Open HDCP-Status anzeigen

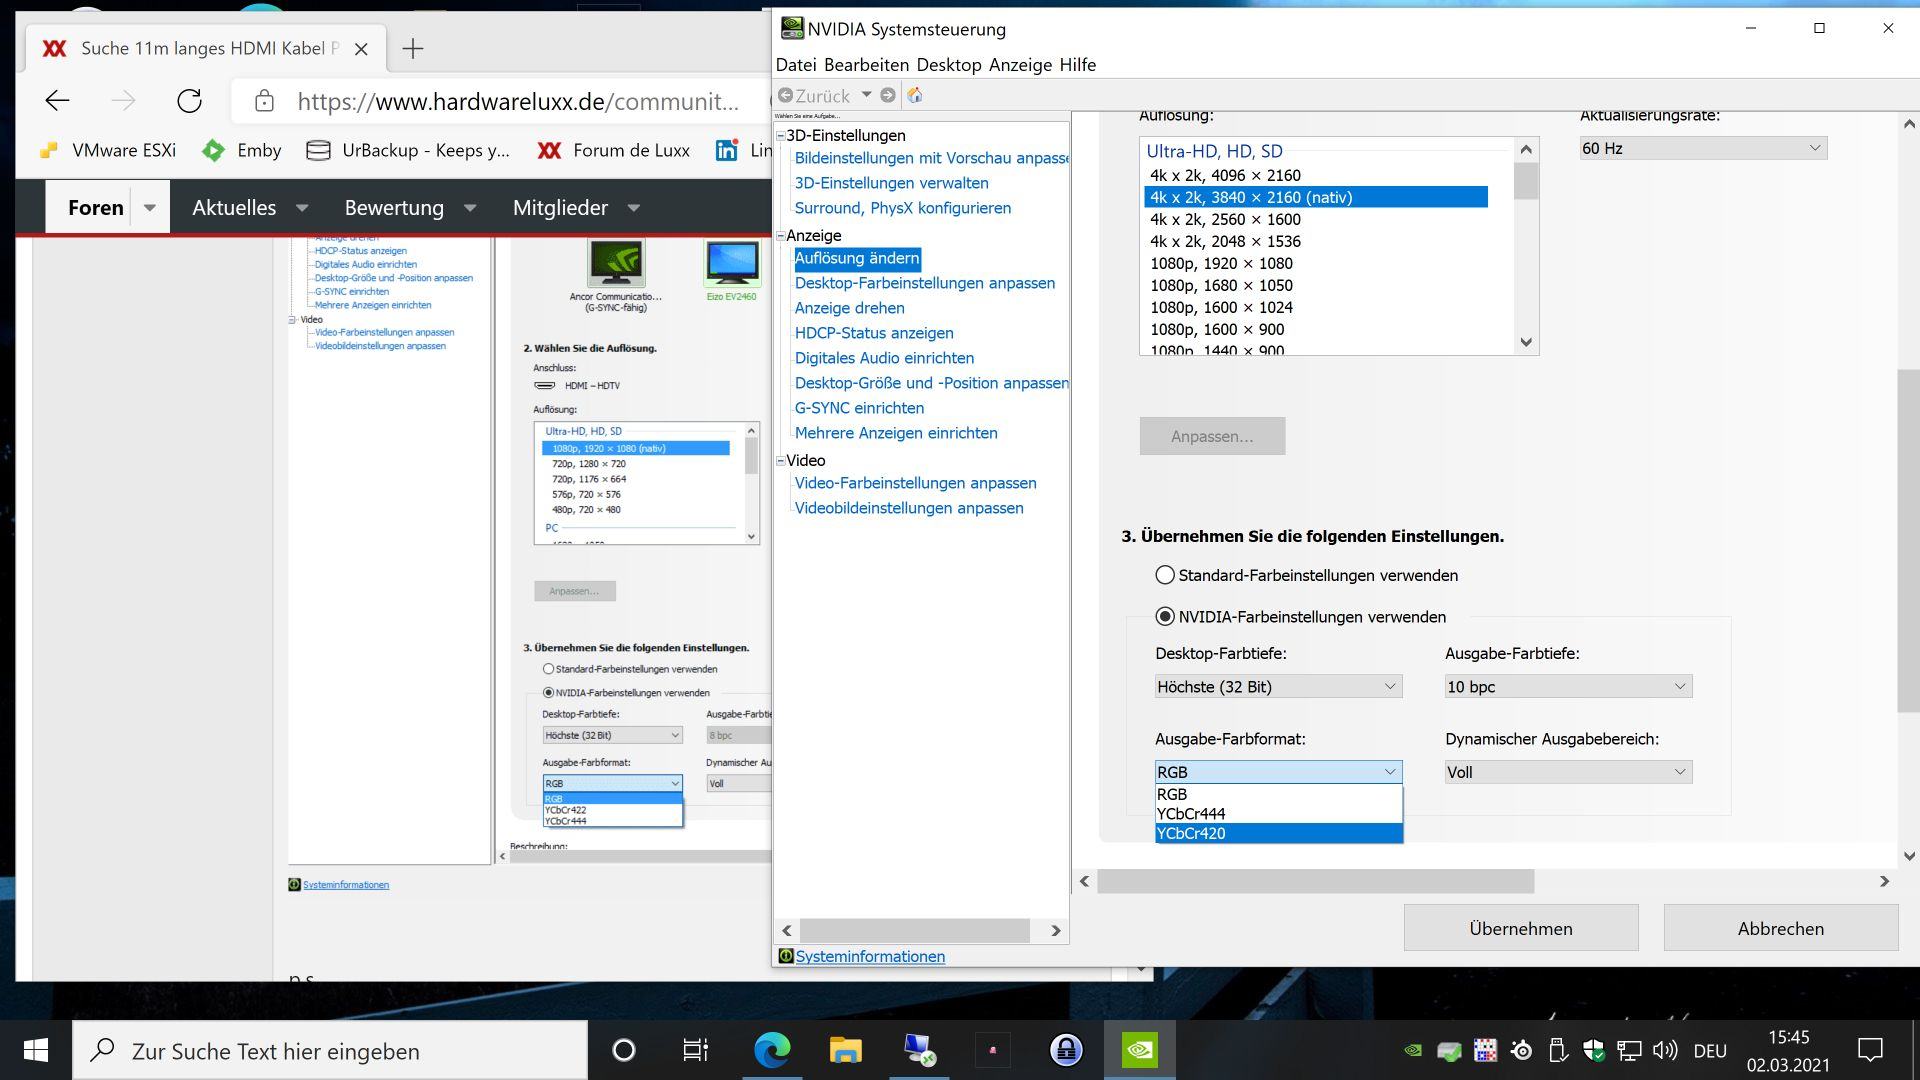pos(873,333)
